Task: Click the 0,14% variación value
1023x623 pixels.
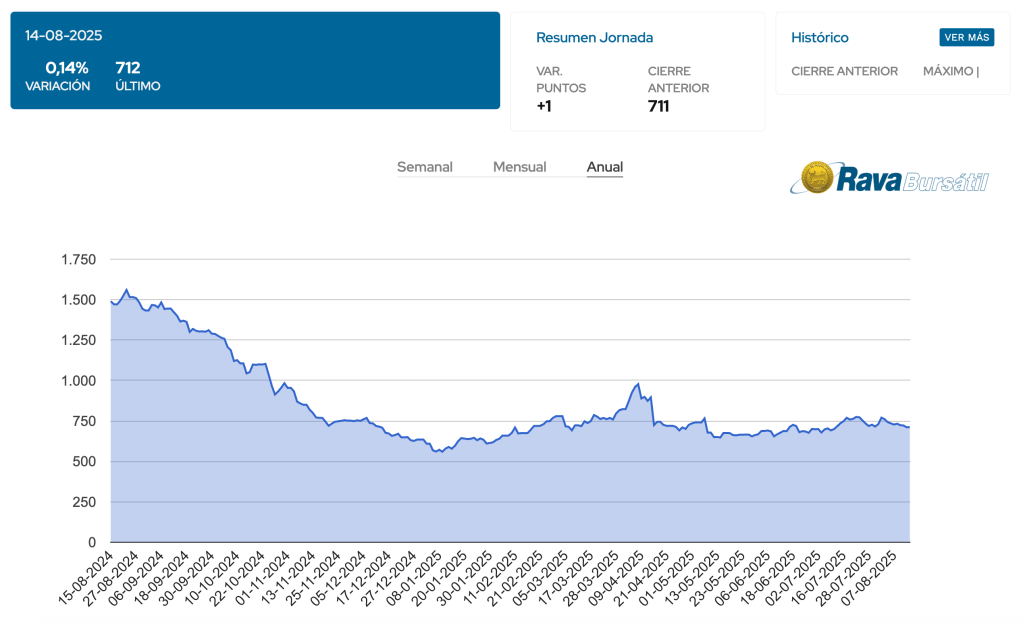Action: tap(67, 68)
